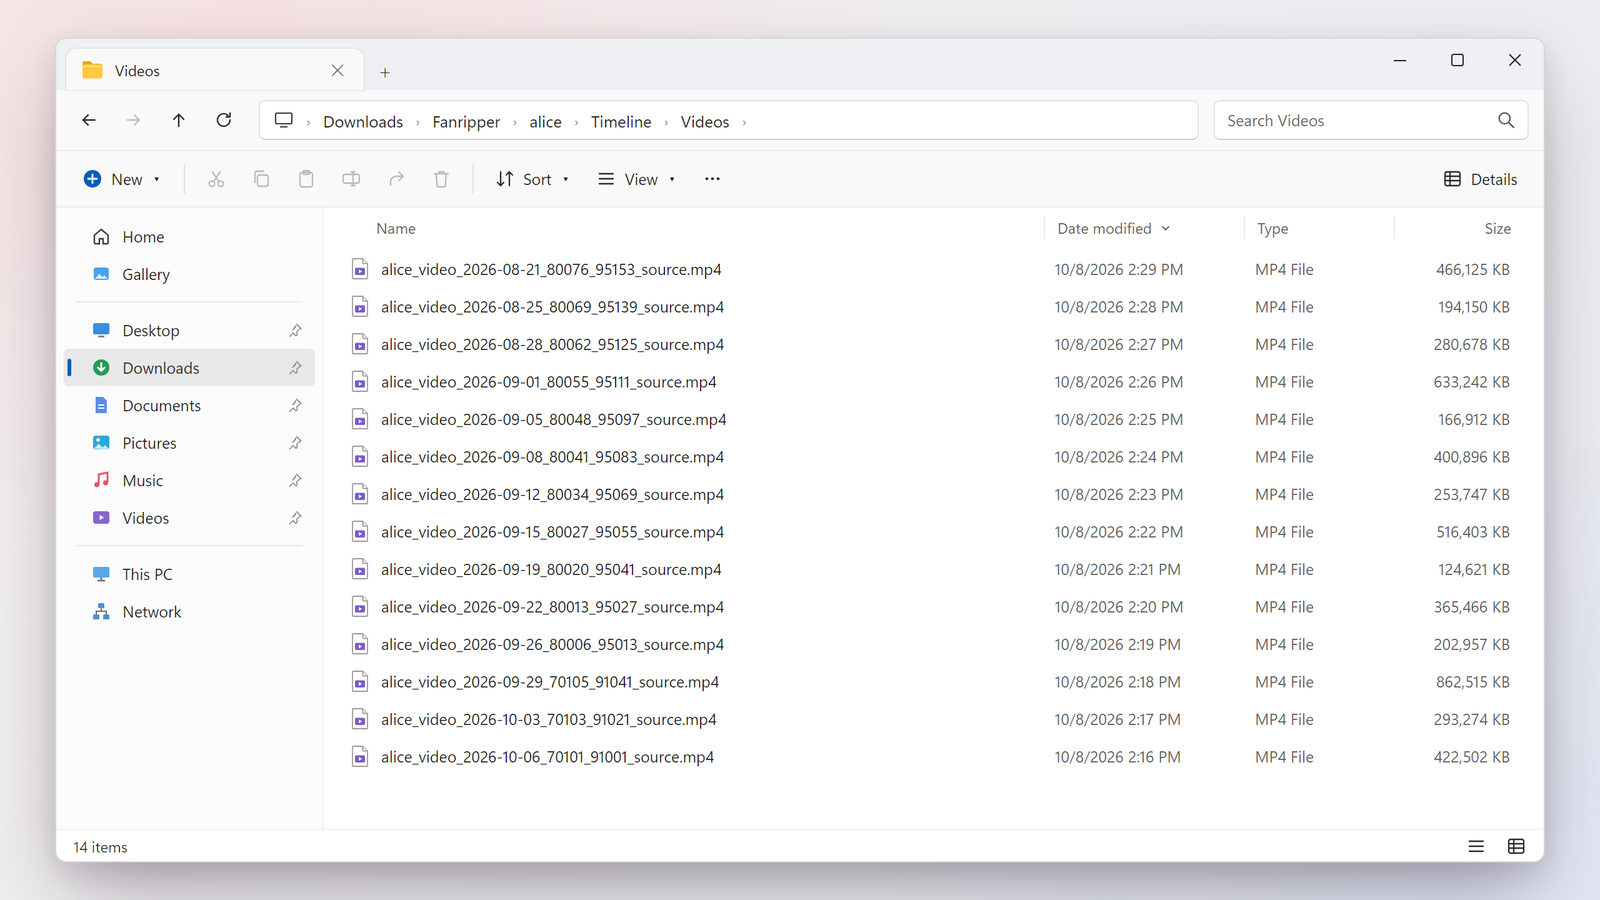This screenshot has width=1600, height=900.
Task: Click the Copy icon in toolbar
Action: point(261,179)
